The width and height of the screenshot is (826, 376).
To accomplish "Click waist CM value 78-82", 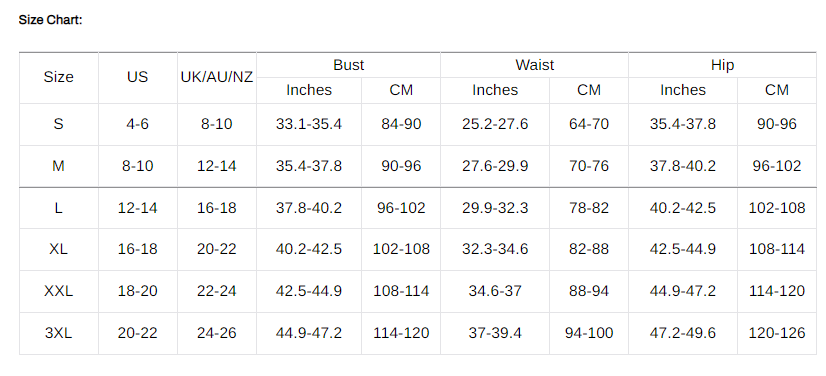I will coord(589,208).
